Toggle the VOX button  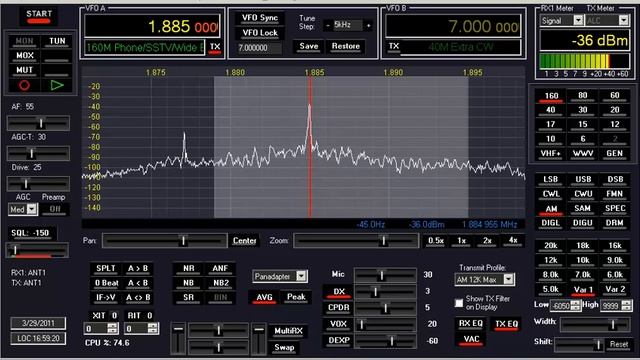pos(339,324)
